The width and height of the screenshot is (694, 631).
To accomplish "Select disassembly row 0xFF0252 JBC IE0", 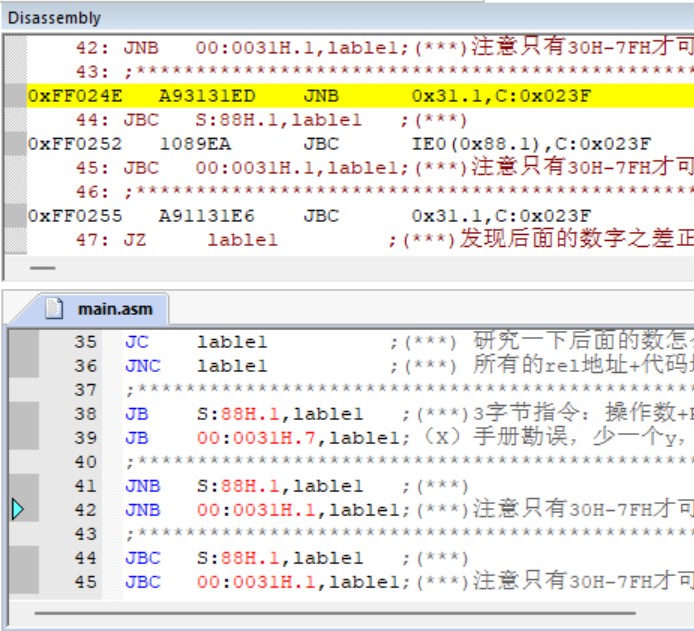I will [360, 144].
